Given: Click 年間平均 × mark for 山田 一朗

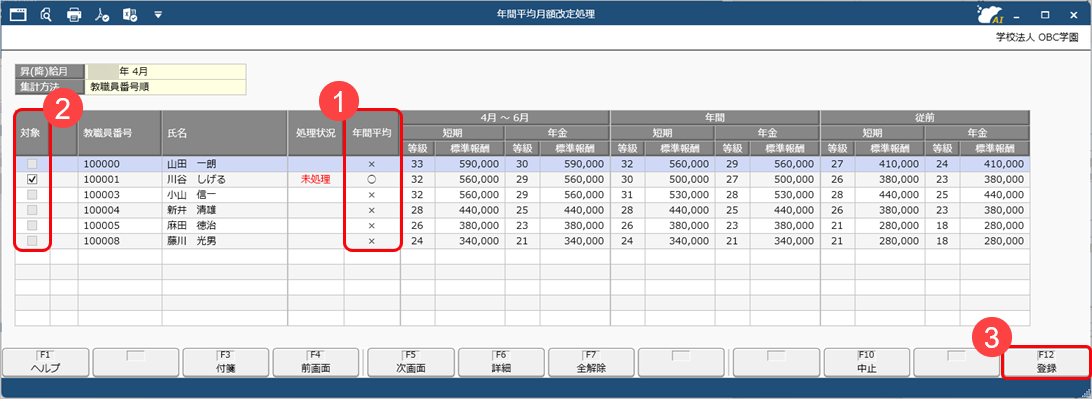Looking at the screenshot, I should pyautogui.click(x=372, y=164).
